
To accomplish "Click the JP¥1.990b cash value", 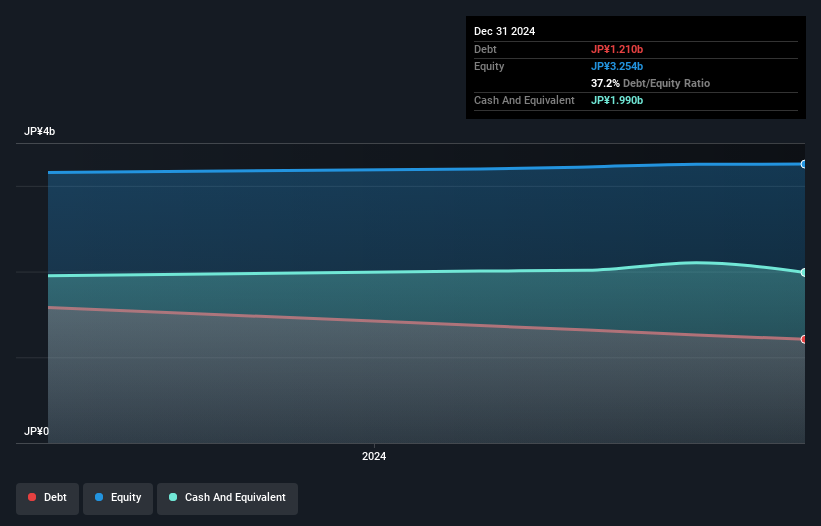I will [617, 100].
